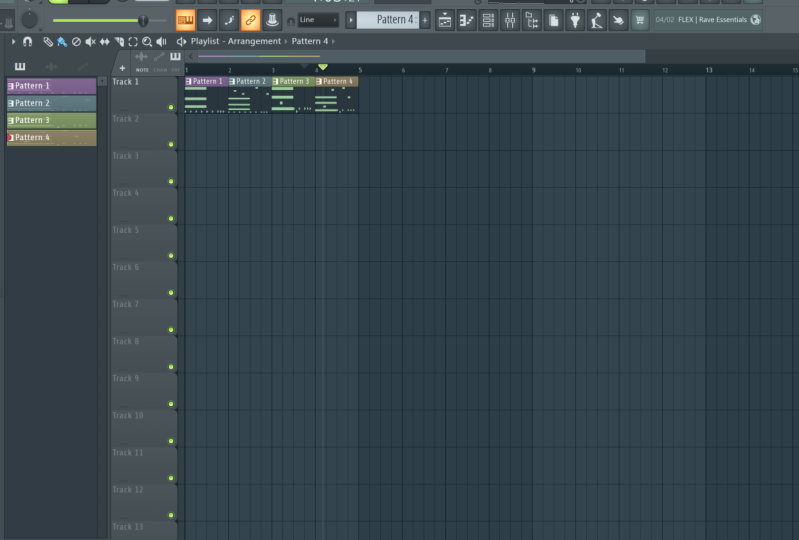The height and width of the screenshot is (540, 799).
Task: Open the Channel rack icon
Action: tap(488, 20)
